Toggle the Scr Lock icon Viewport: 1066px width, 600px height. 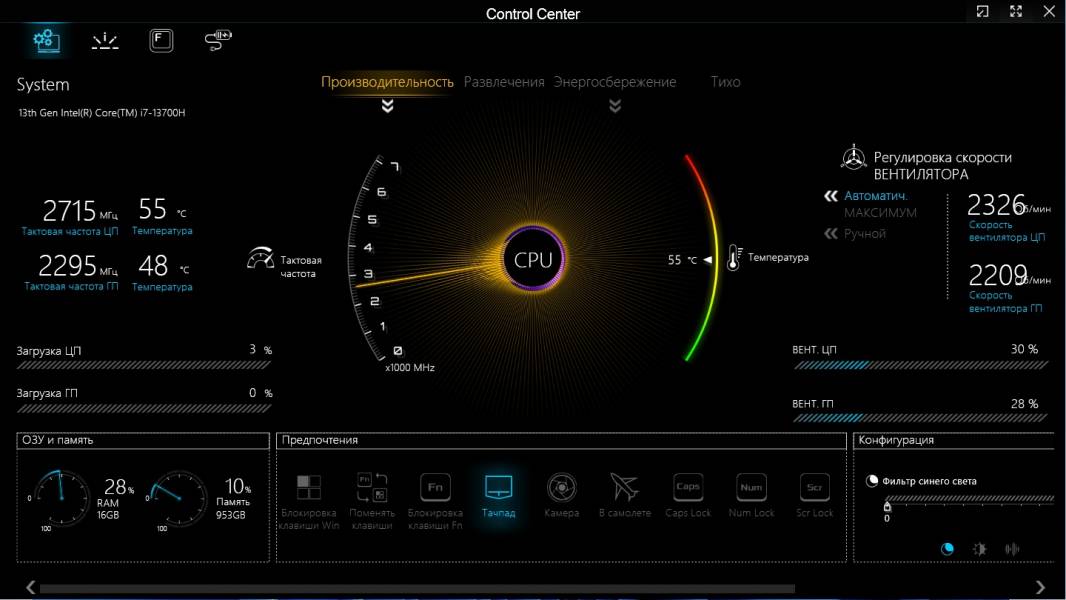[814, 487]
